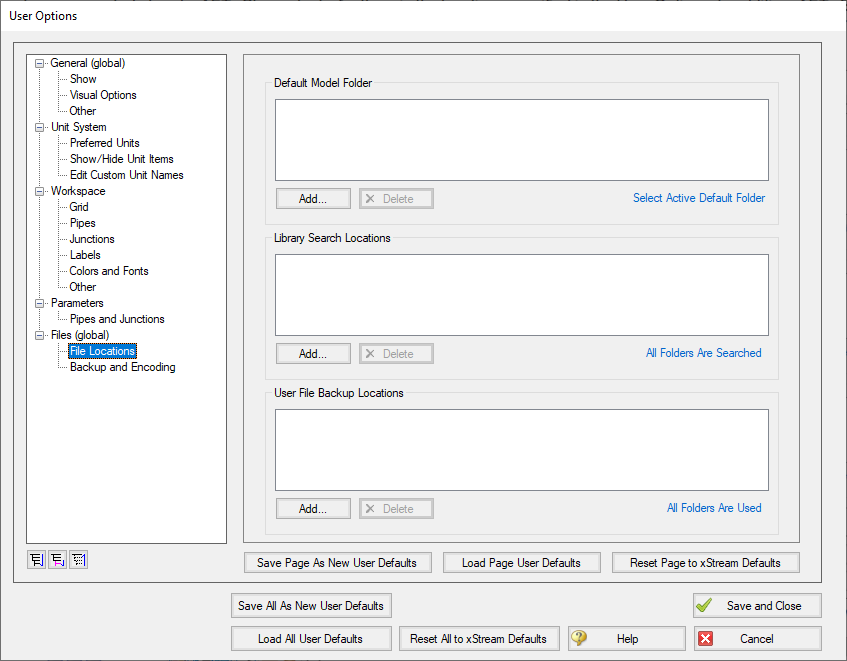Click Save All As New User Defaults
This screenshot has height=661, width=847.
coord(311,606)
